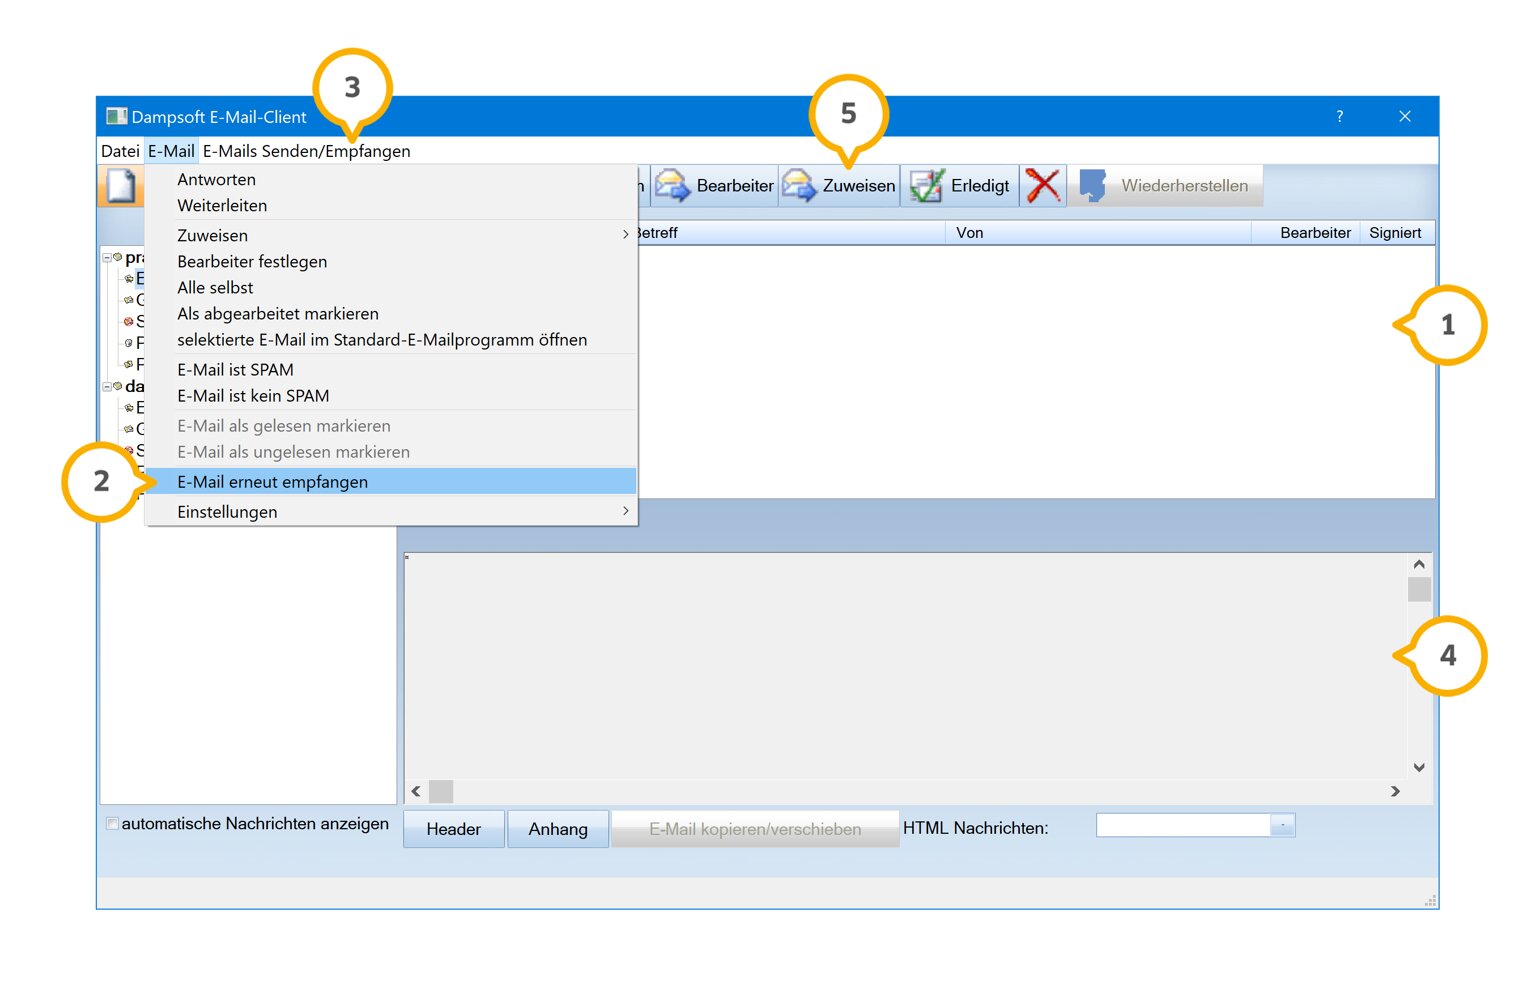Click the horizontal scrollbar thumb in preview
1536x1006 pixels.
tap(441, 791)
